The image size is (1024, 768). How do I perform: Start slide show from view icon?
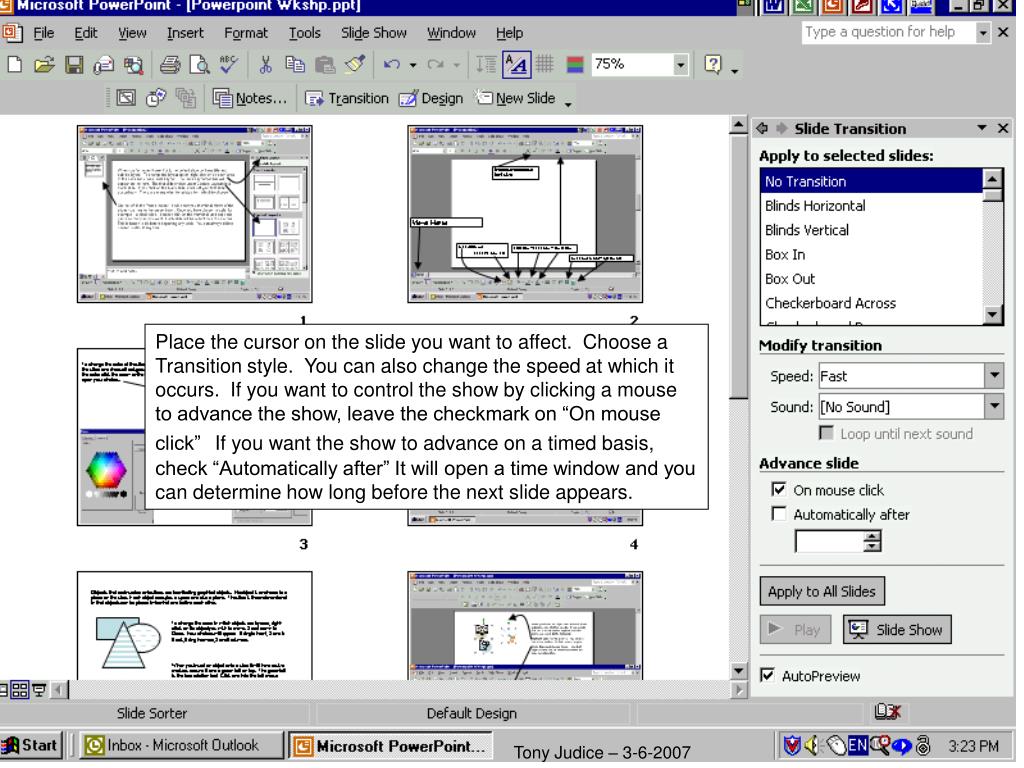[x=39, y=690]
